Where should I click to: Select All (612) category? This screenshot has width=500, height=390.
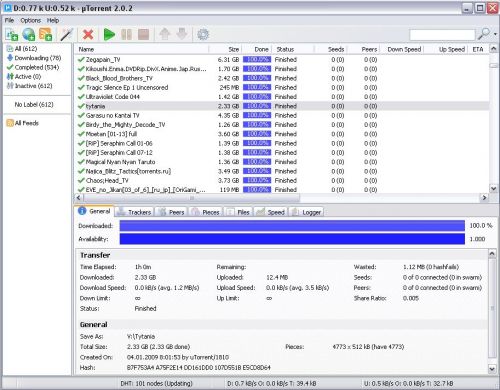[22, 49]
